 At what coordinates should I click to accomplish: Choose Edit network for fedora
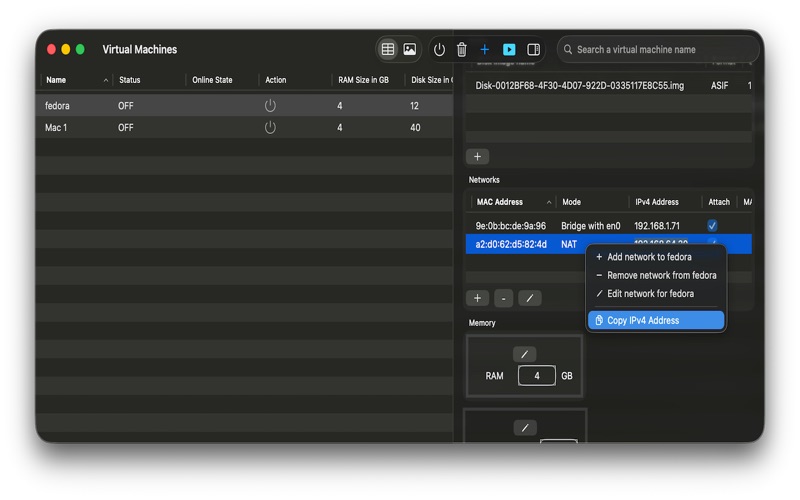(x=656, y=294)
